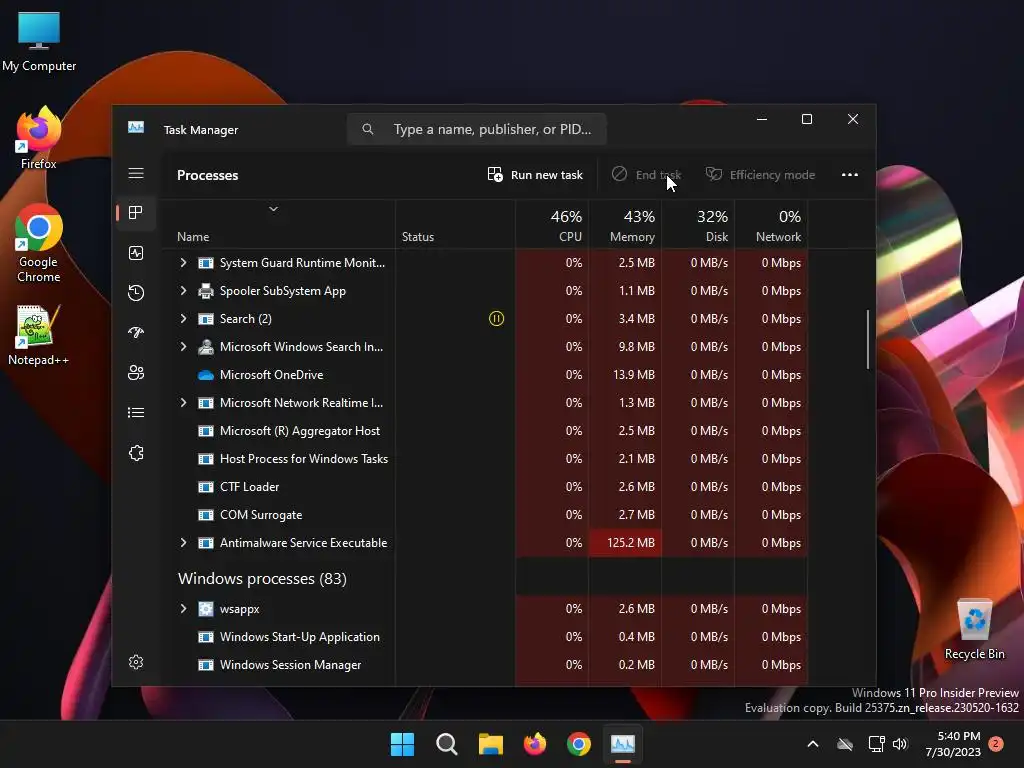Open the App history page icon

(x=136, y=293)
